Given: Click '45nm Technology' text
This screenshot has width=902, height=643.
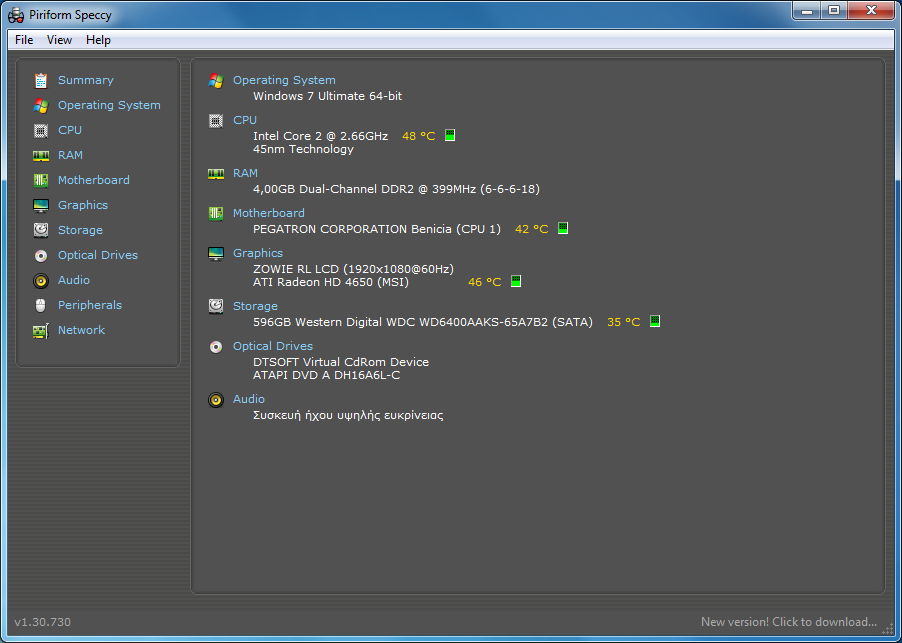Looking at the screenshot, I should [x=303, y=150].
